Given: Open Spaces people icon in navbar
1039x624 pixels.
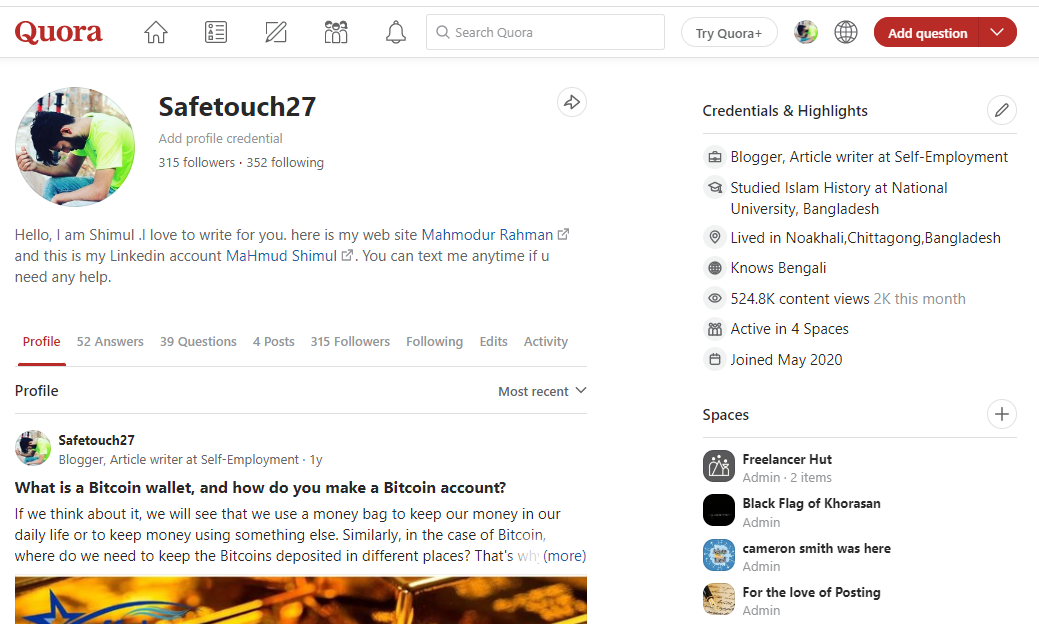Looking at the screenshot, I should (x=336, y=33).
